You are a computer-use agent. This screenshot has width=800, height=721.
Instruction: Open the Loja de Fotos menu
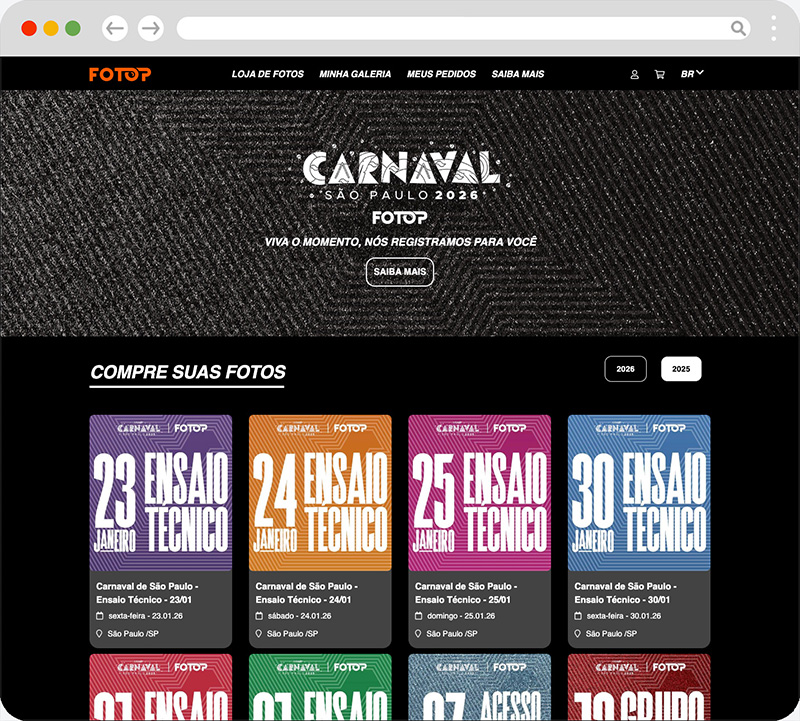[x=268, y=74]
